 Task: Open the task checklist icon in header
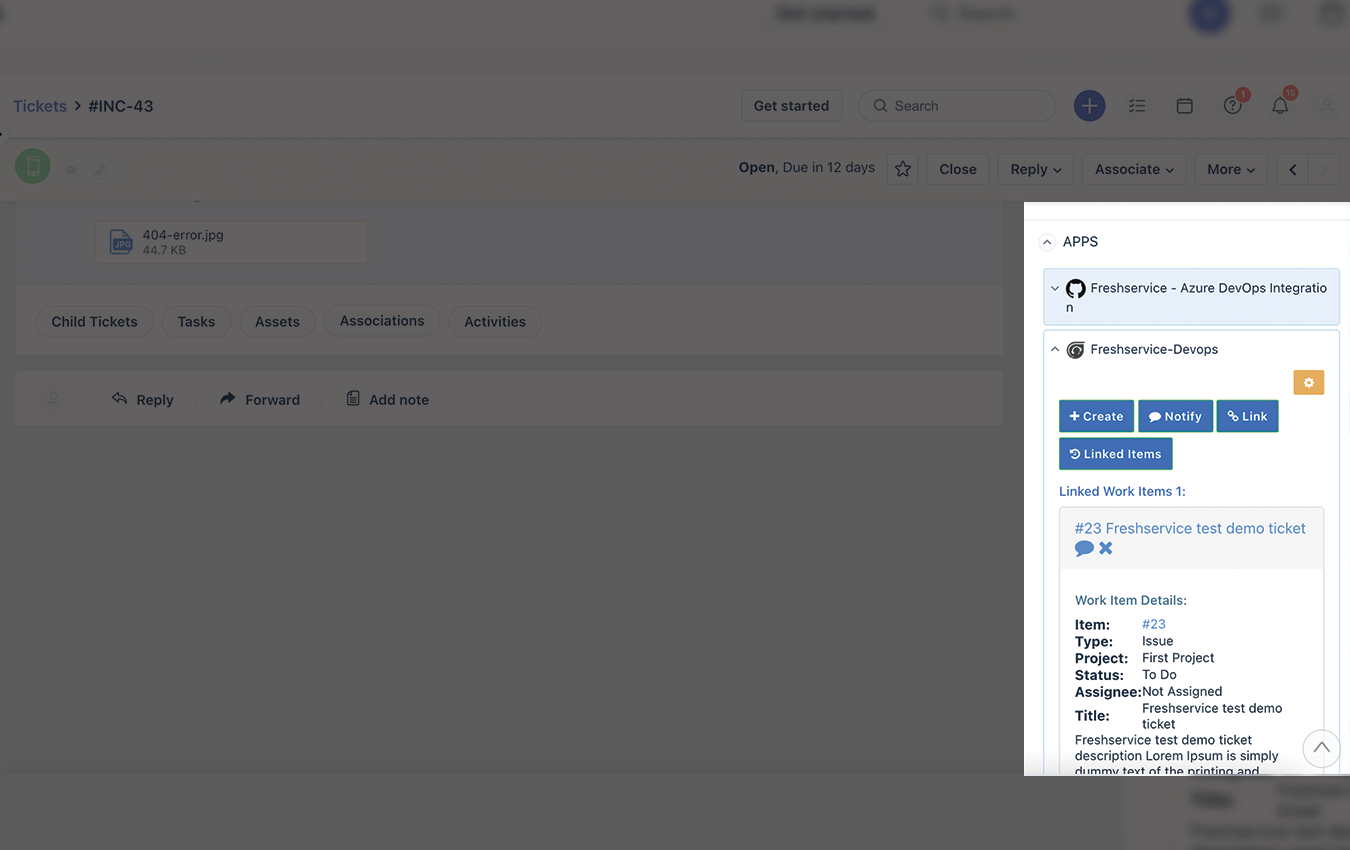1137,106
